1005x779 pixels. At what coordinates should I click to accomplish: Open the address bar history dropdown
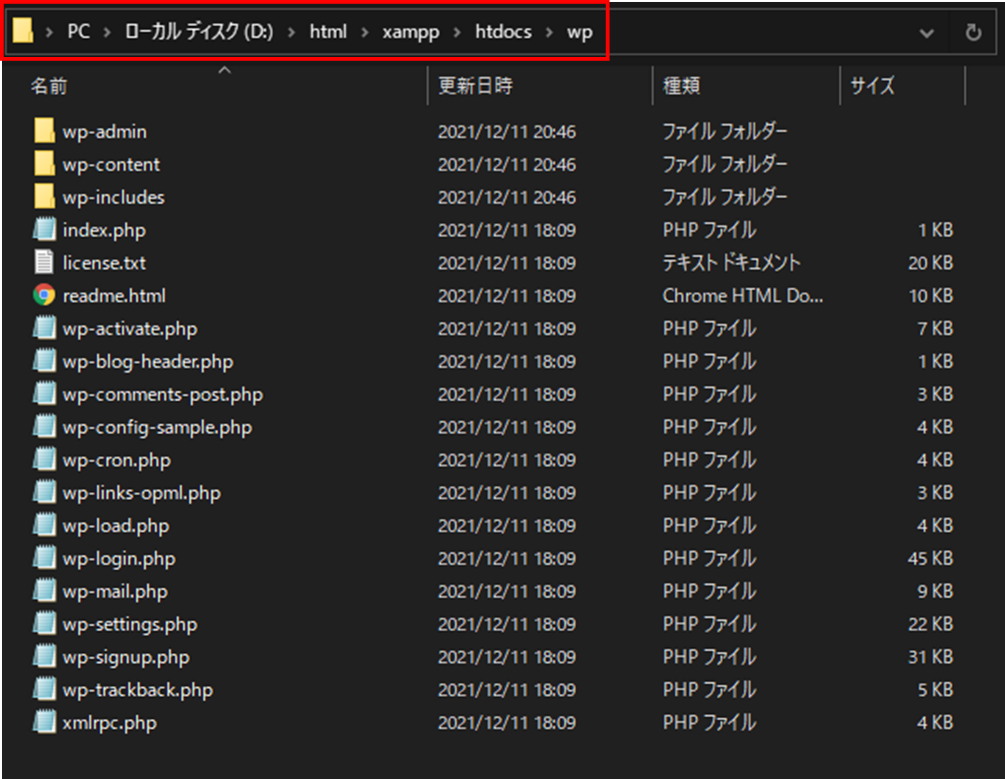(926, 32)
